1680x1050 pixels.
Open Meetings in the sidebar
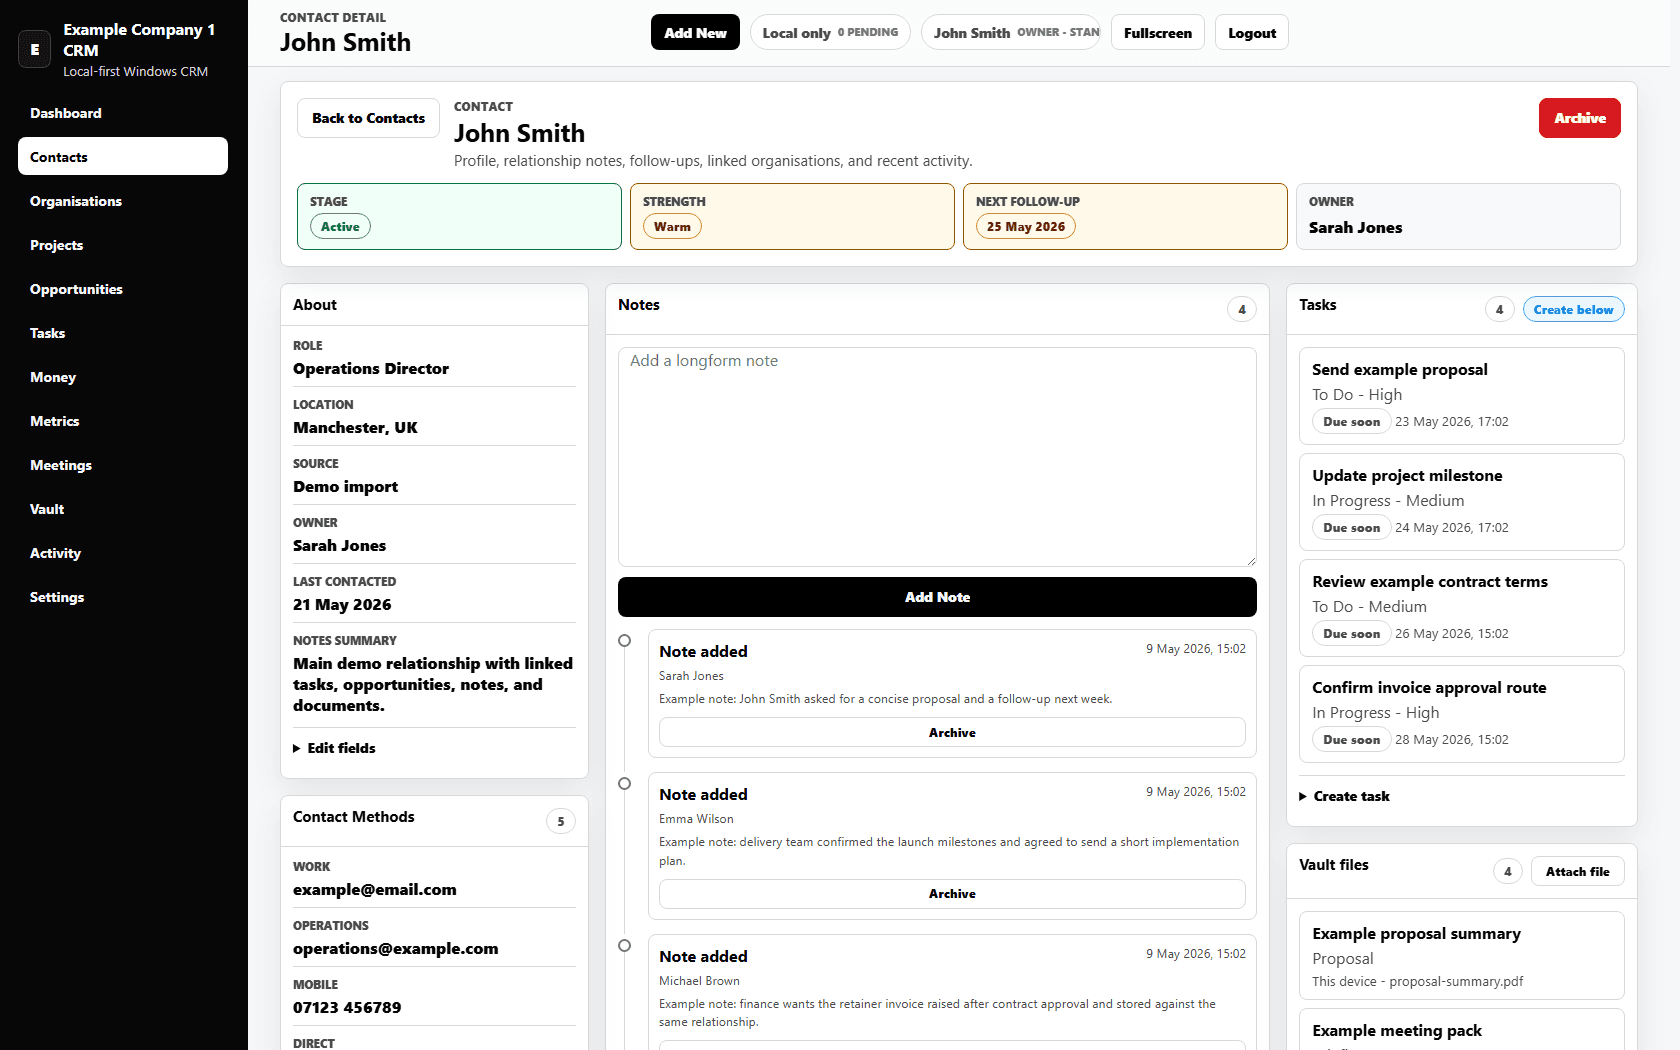point(123,465)
